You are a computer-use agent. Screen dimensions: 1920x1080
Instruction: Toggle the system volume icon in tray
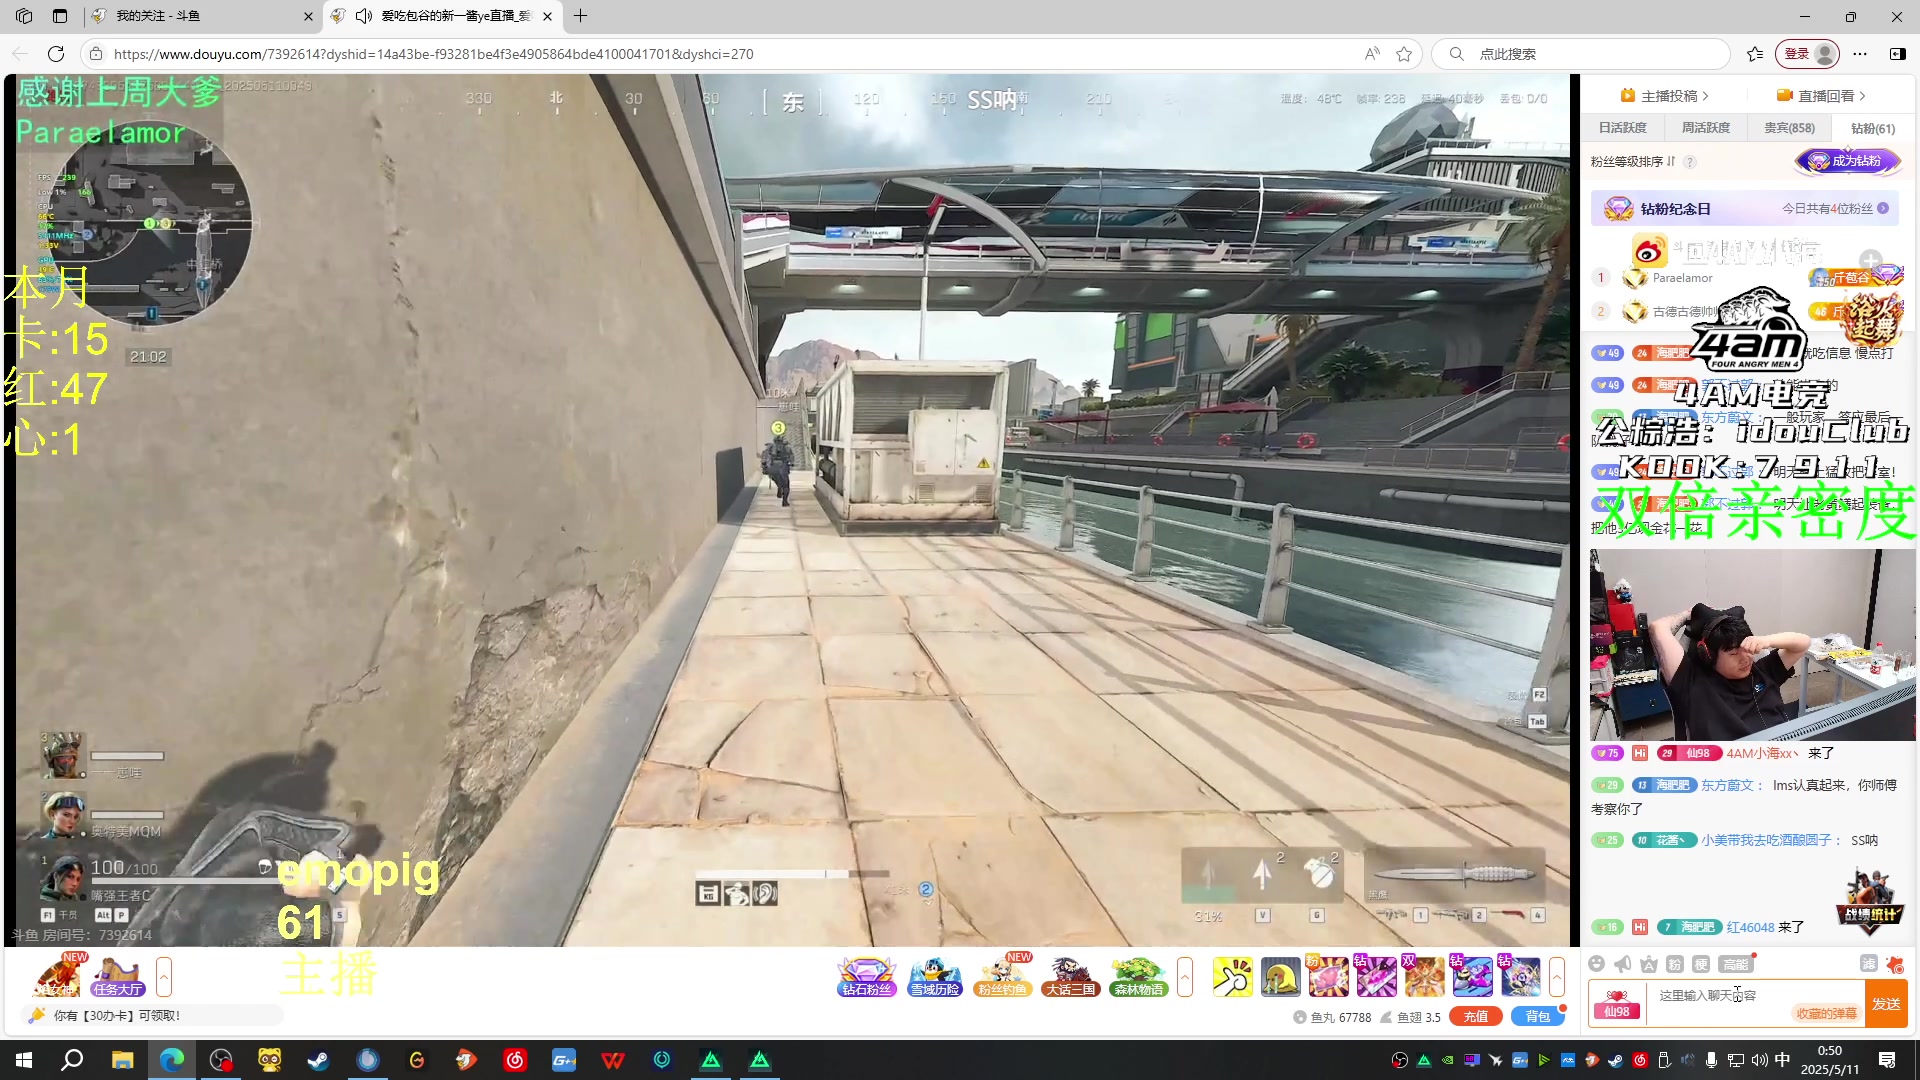1759,1060
